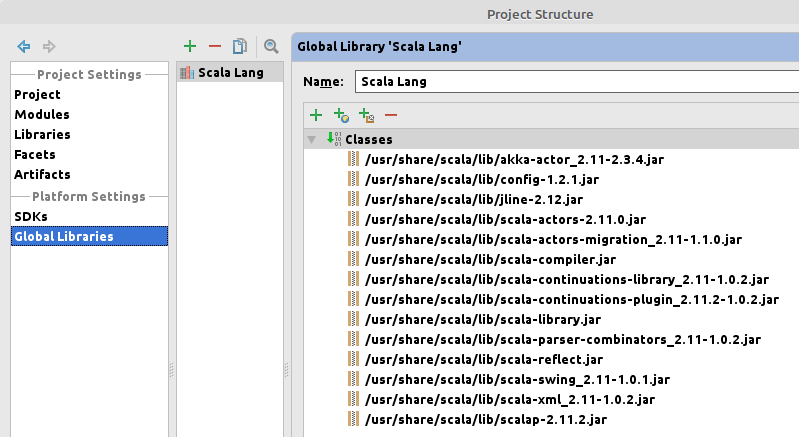
Task: Add a new global library
Action: pos(190,46)
